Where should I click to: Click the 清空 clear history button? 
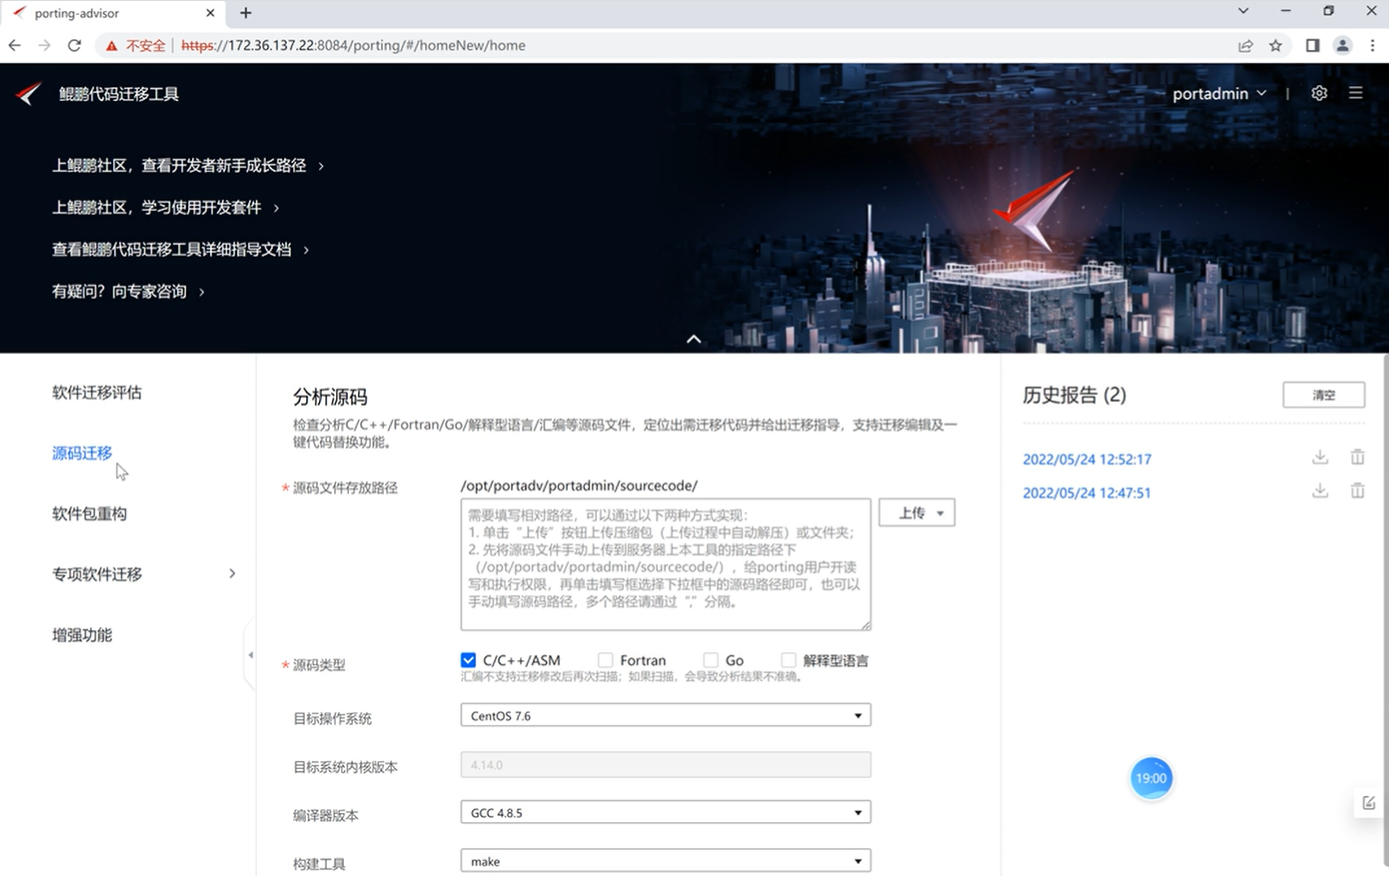tap(1324, 394)
